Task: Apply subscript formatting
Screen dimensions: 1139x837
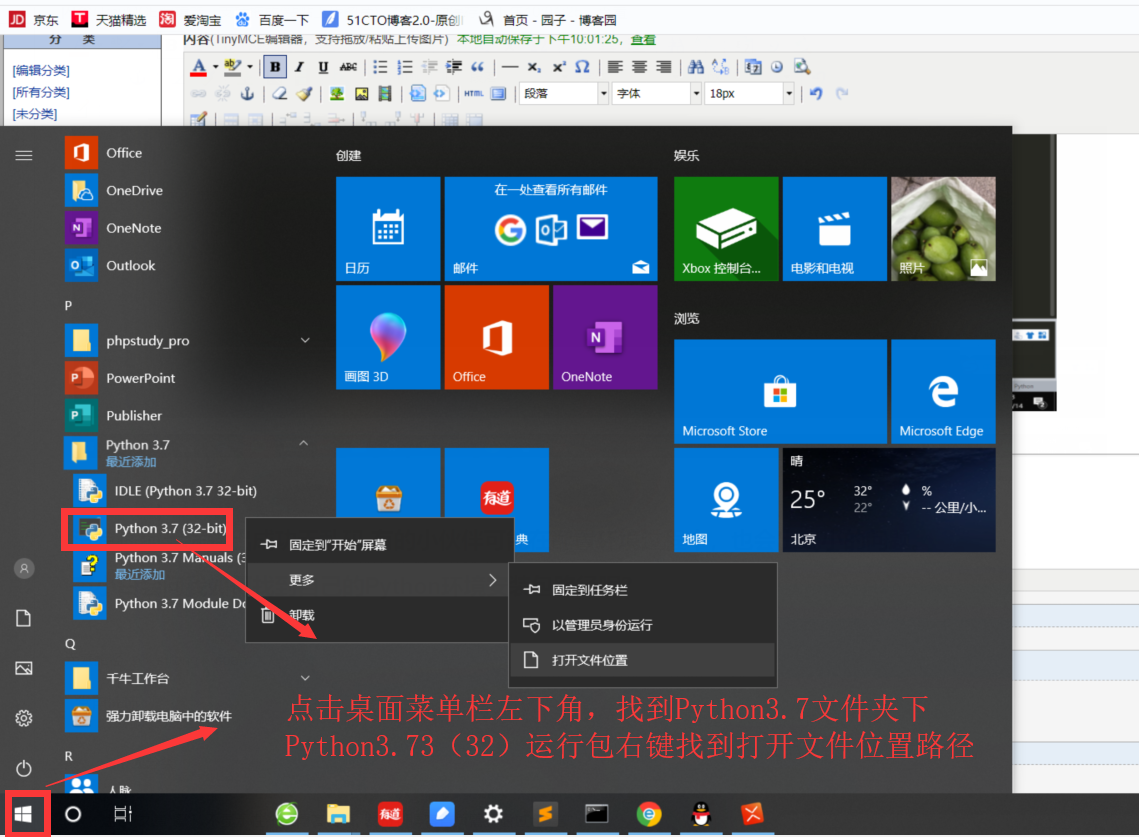Action: coord(534,67)
